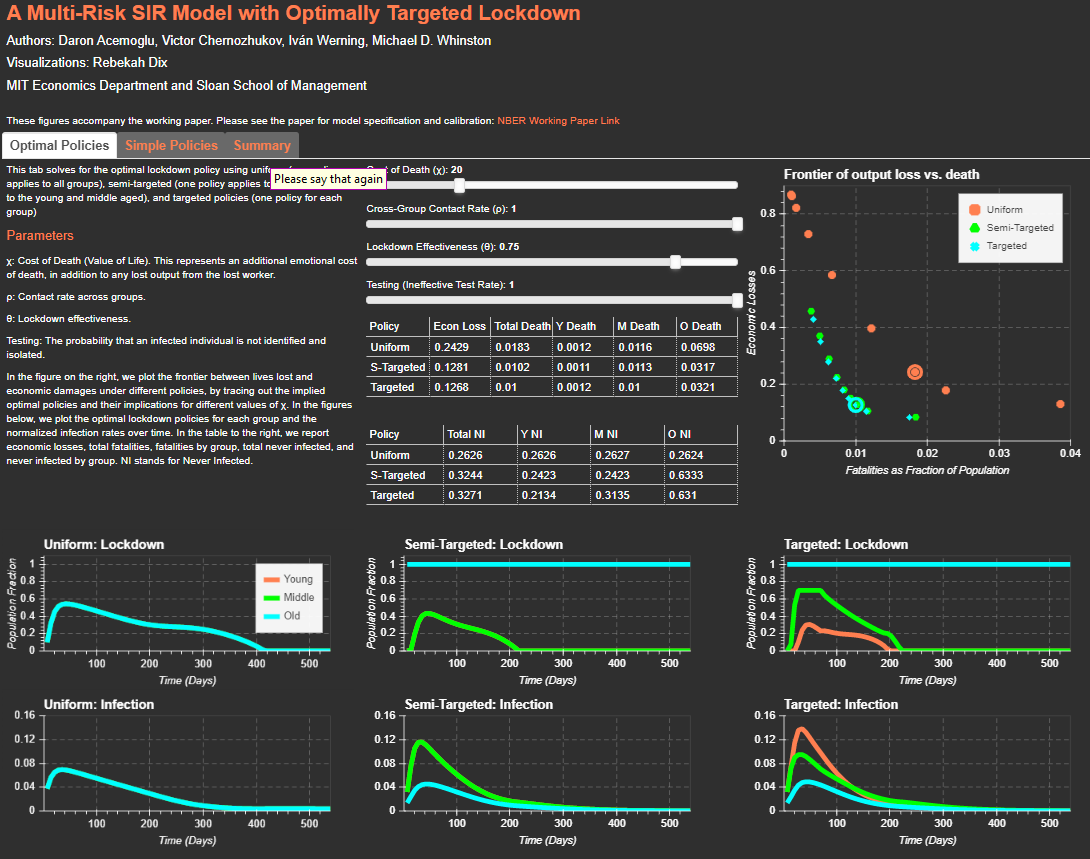Select the circled cyan Targeted point on frontier
Screen dimensions: 1090x859
click(856, 404)
